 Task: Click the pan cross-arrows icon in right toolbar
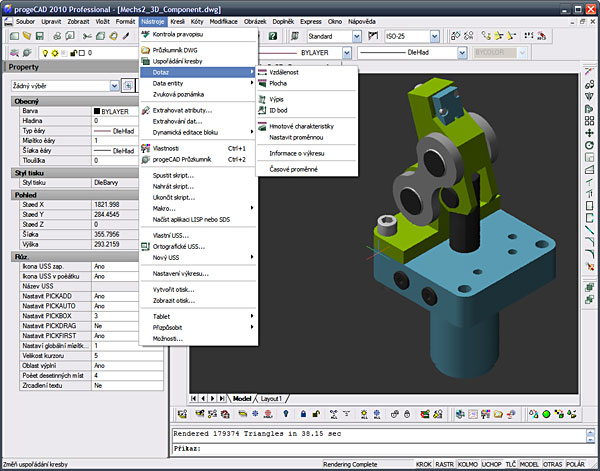click(589, 133)
